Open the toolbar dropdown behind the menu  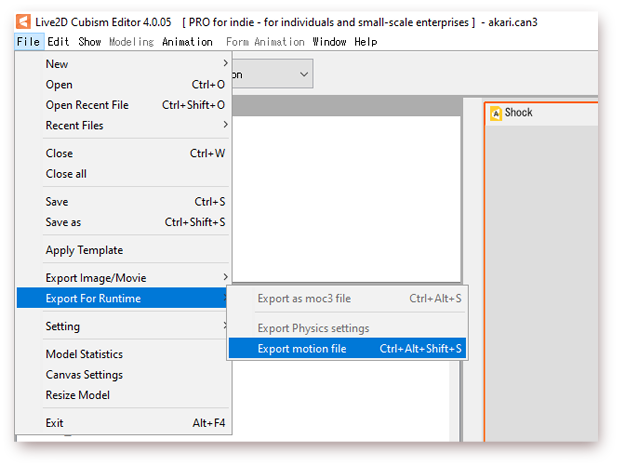[272, 74]
